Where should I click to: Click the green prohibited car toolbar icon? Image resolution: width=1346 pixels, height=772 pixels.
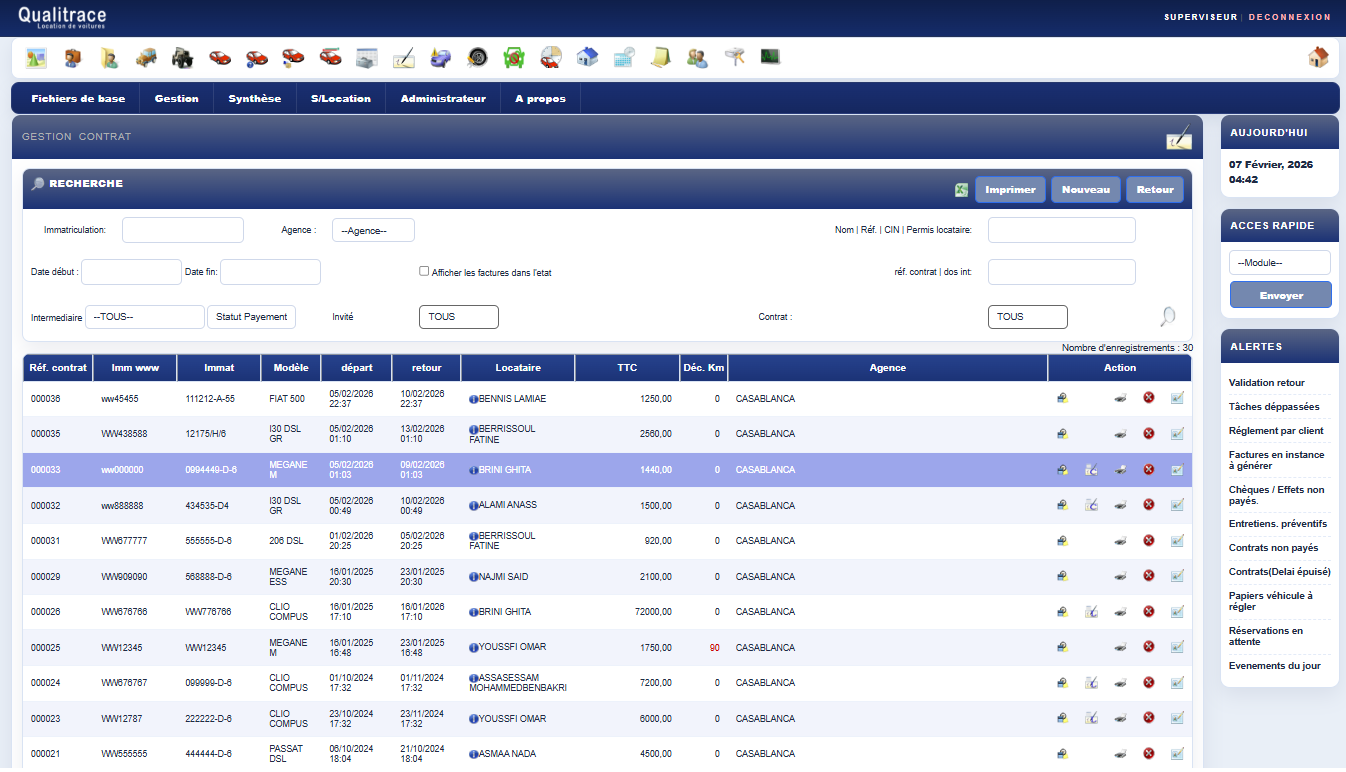(514, 58)
